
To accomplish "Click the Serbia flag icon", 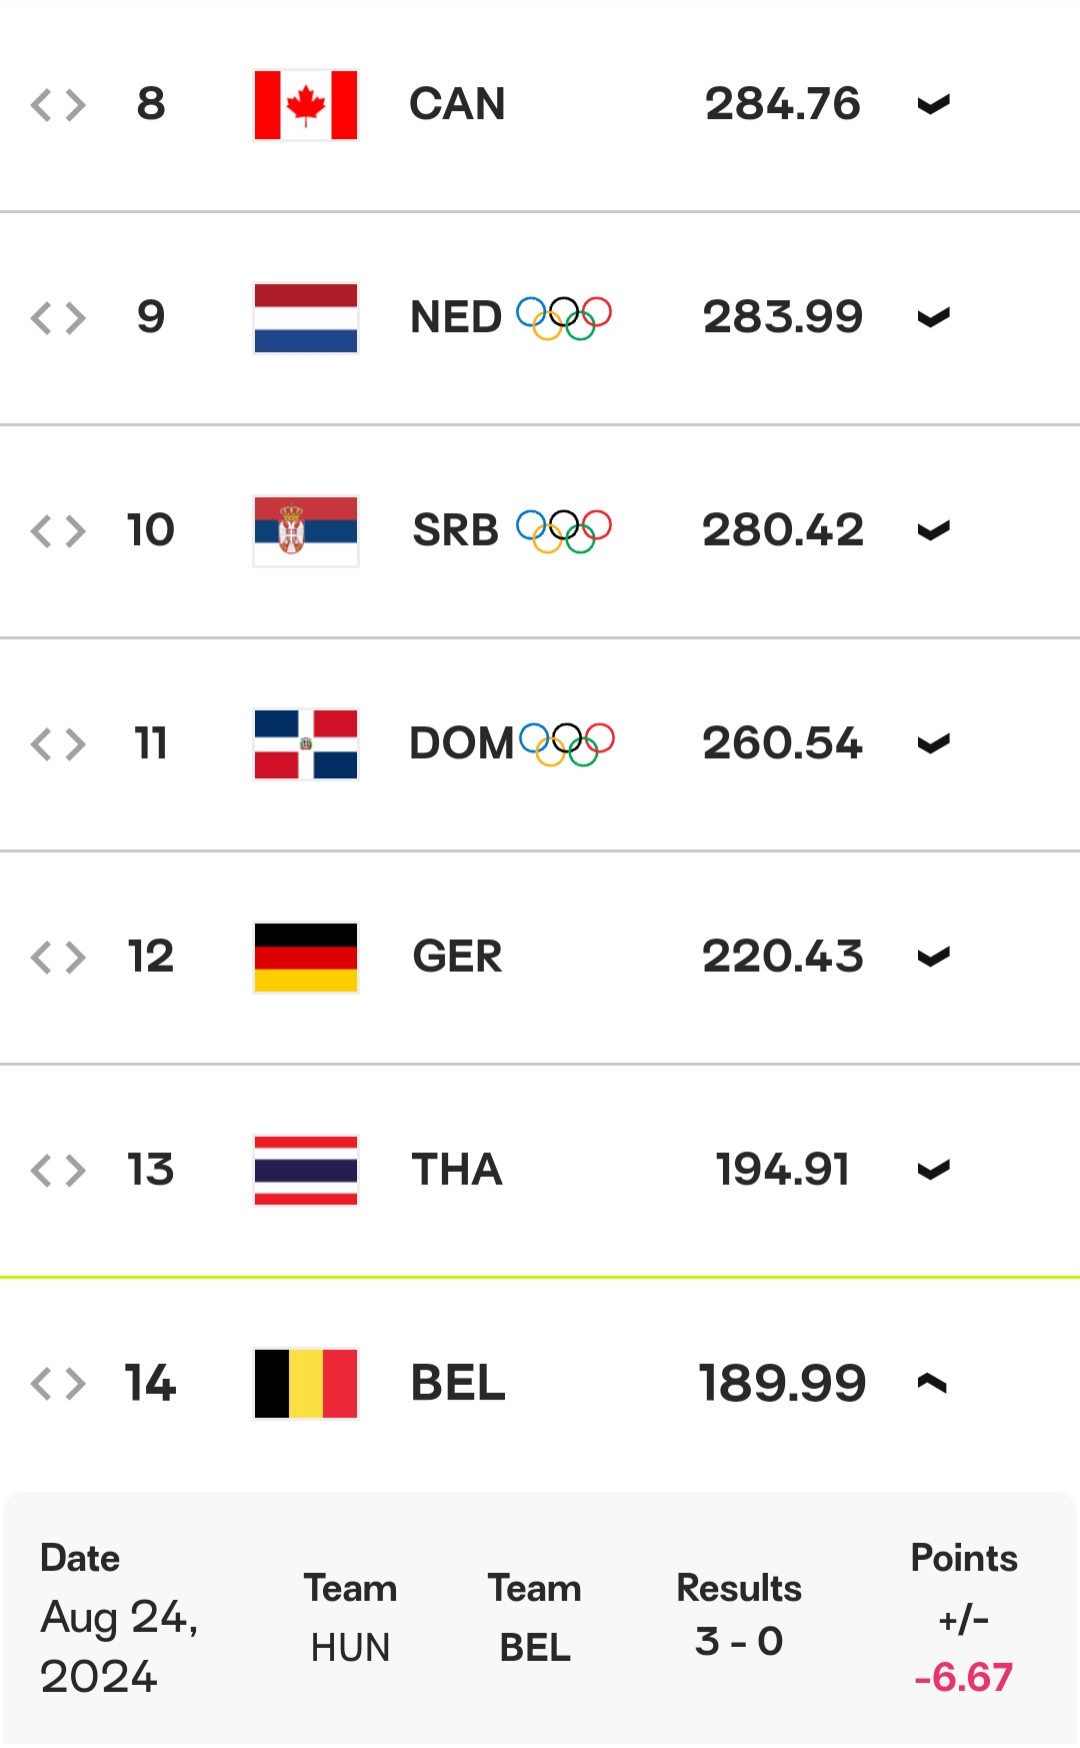I will (306, 531).
